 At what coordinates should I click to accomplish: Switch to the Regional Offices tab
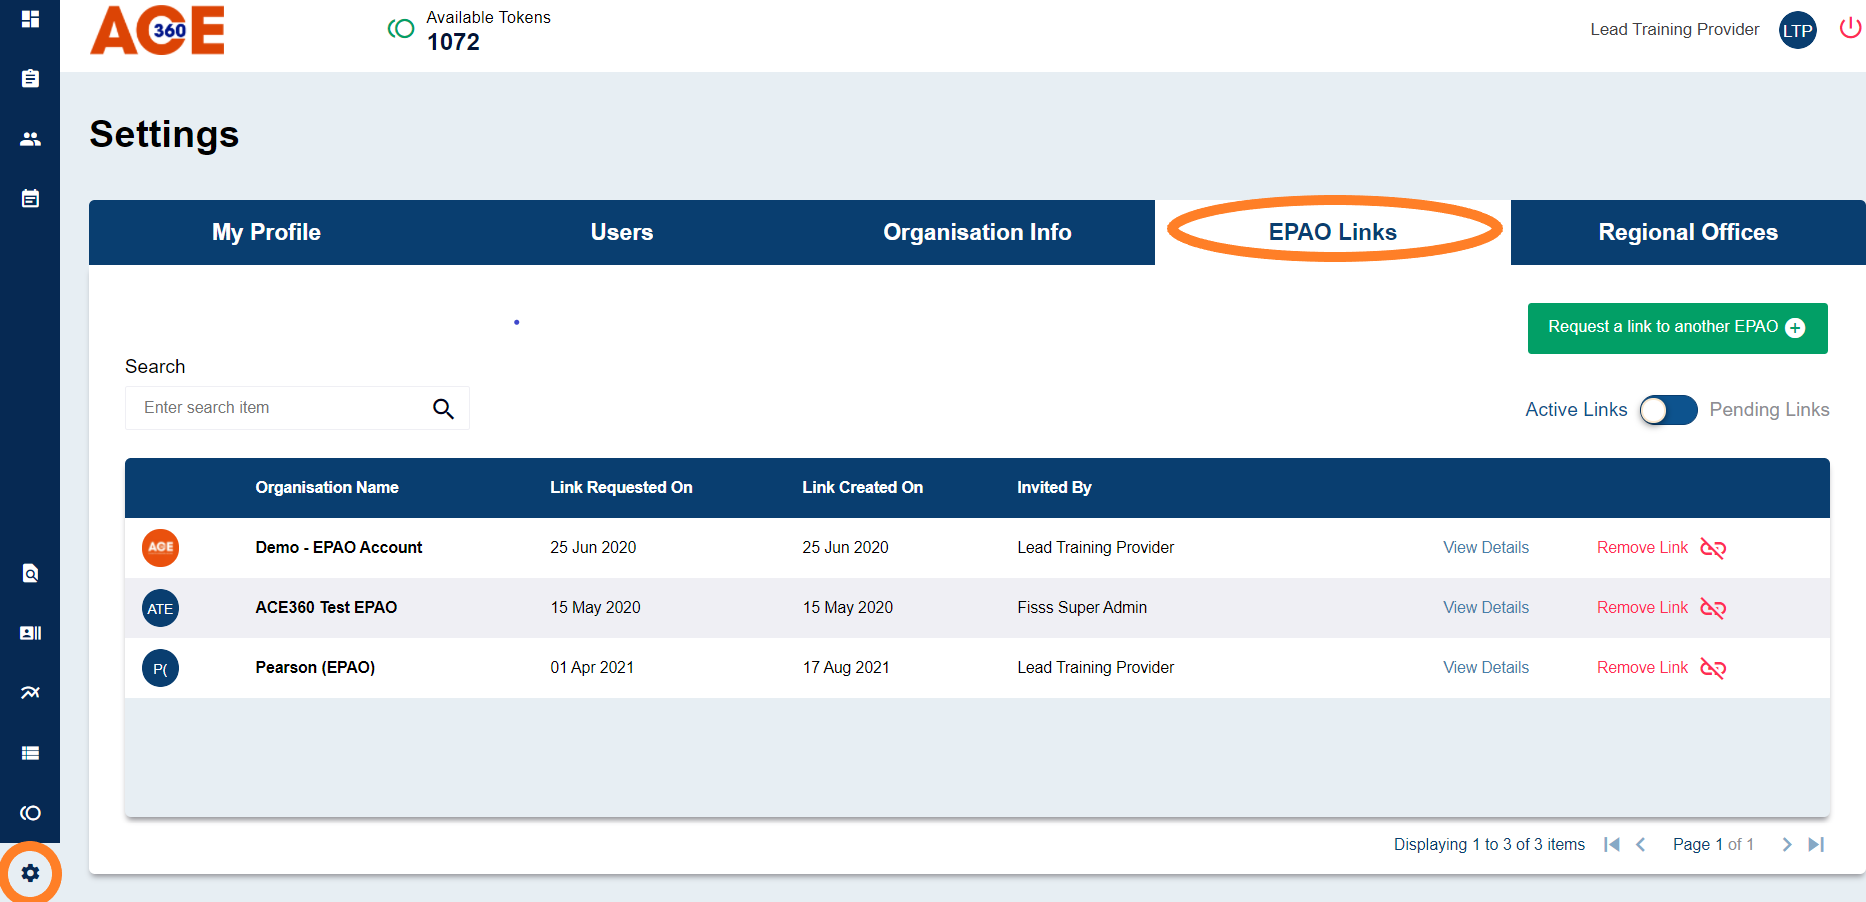point(1688,232)
